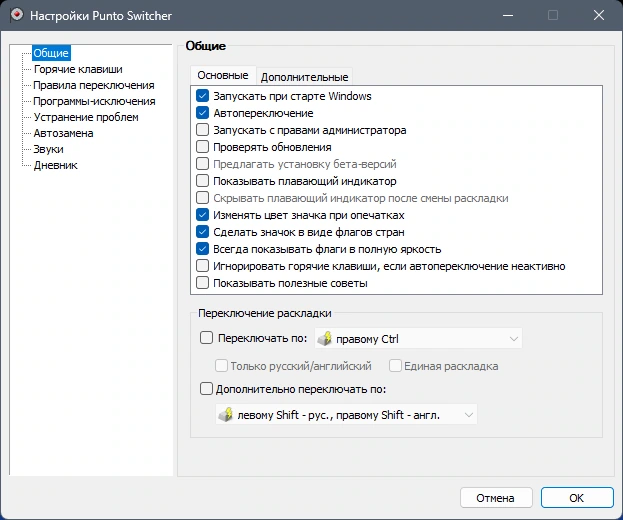Image resolution: width=623 pixels, height=520 pixels.
Task: Toggle the Автопереключение checkbox
Action: pos(202,113)
